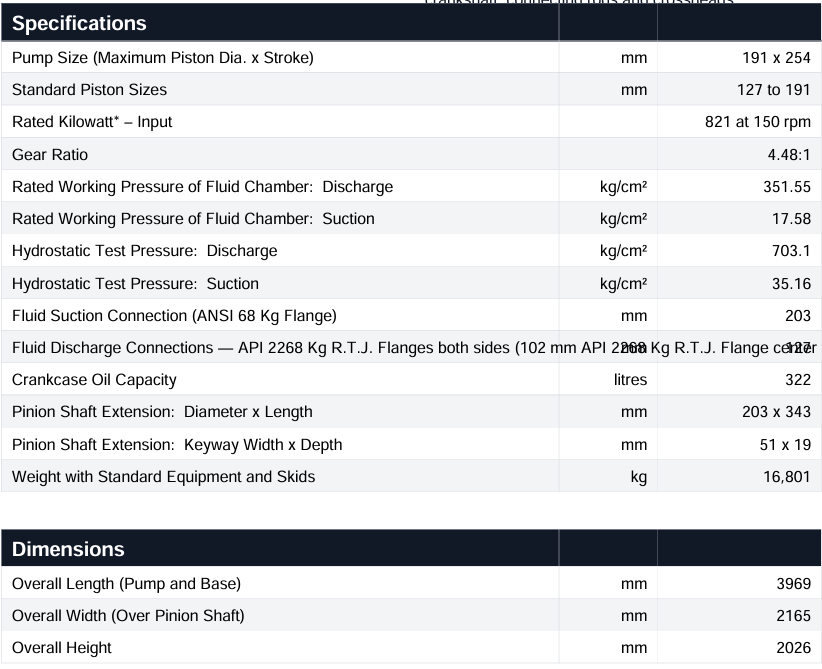Screen dimensions: 822x669
Task: Click the Specifications table header
Action: coord(79,23)
